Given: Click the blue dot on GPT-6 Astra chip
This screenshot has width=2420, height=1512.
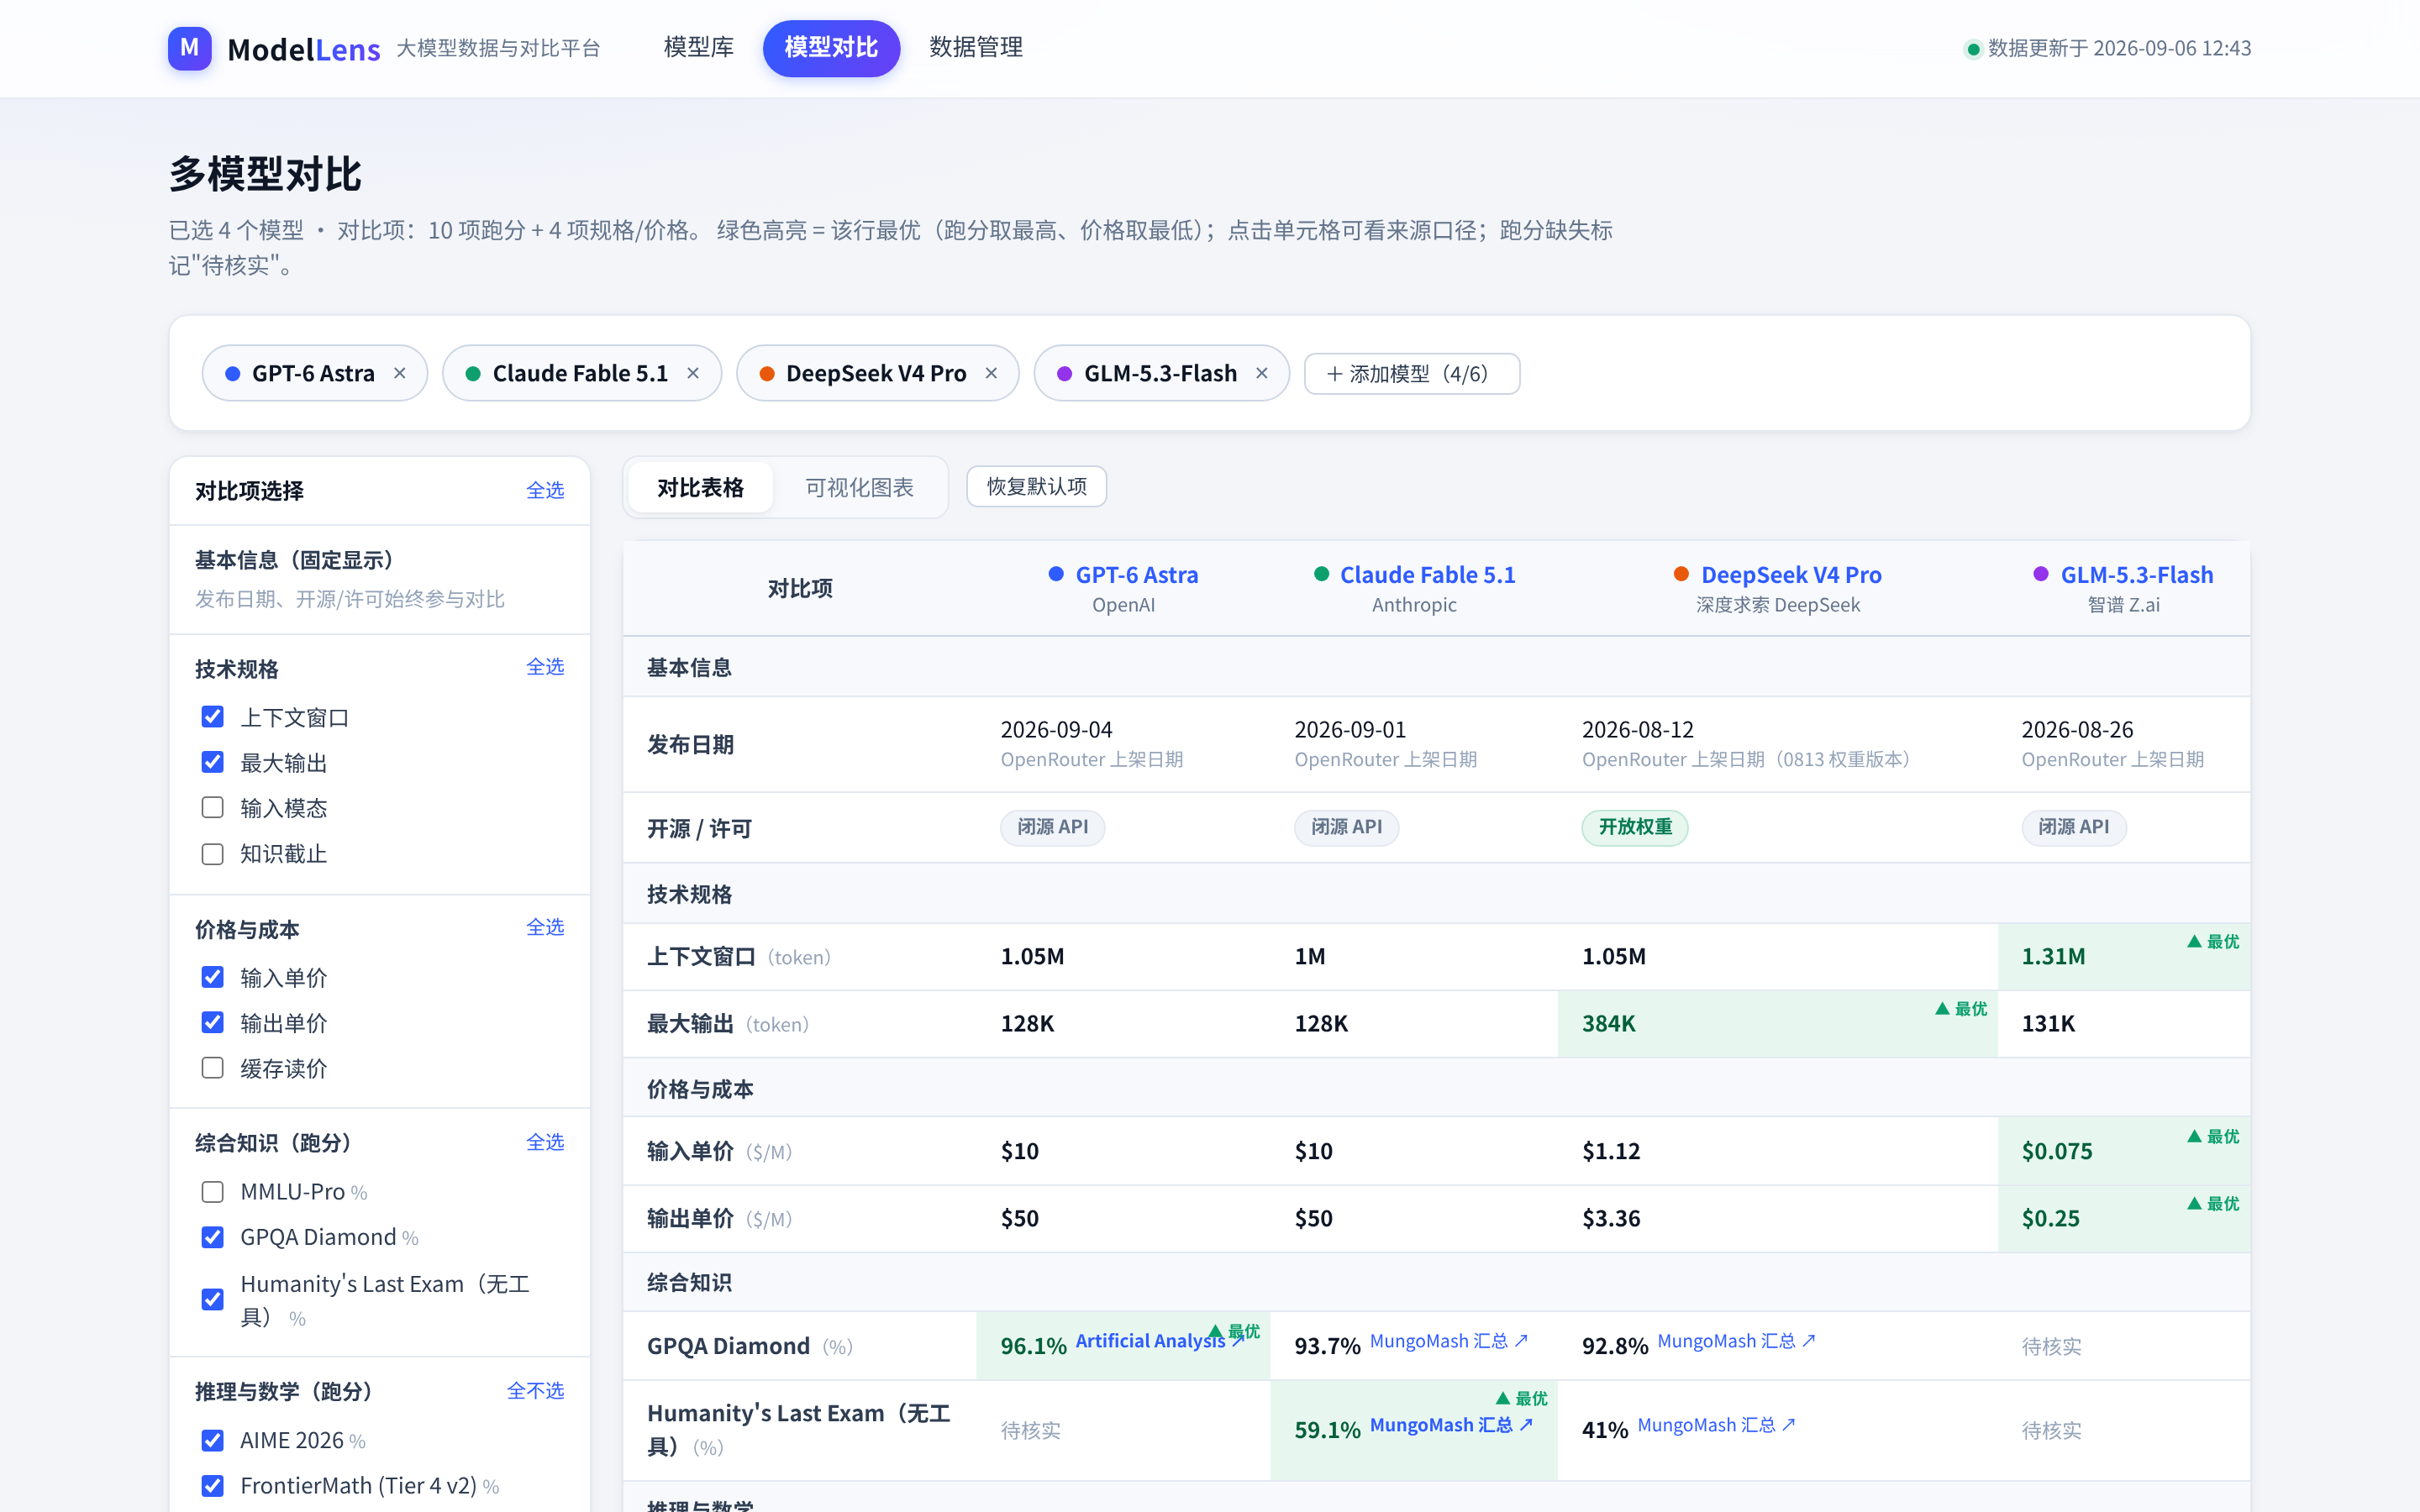Looking at the screenshot, I should tap(233, 374).
